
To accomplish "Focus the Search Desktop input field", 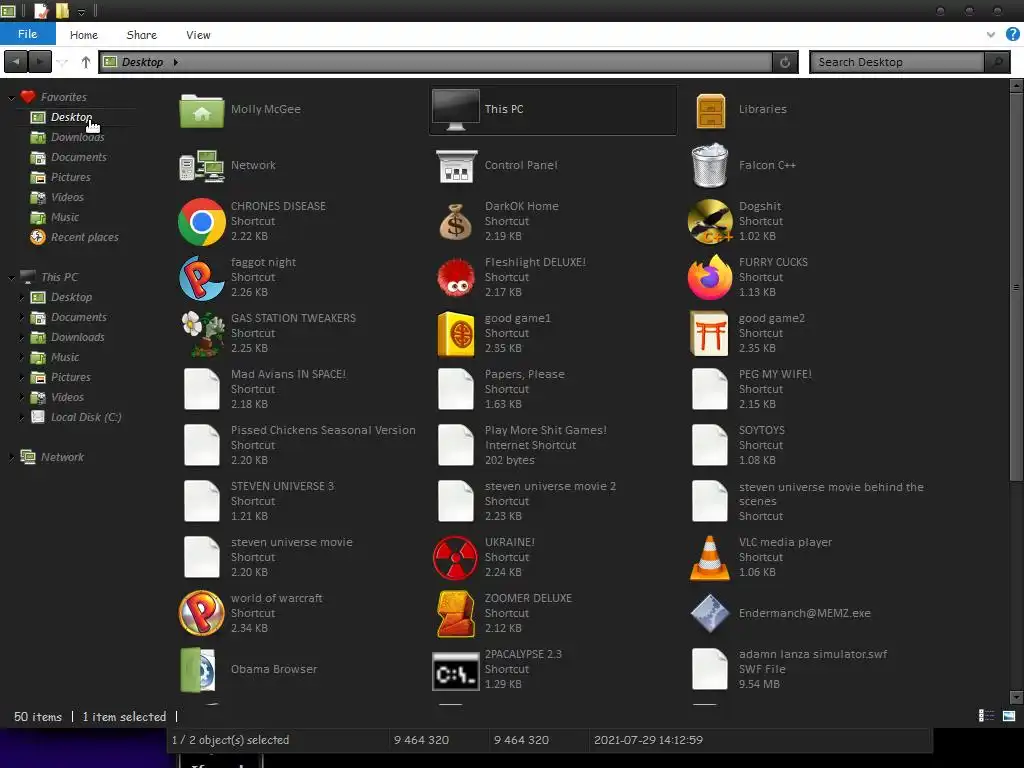I will [x=897, y=62].
